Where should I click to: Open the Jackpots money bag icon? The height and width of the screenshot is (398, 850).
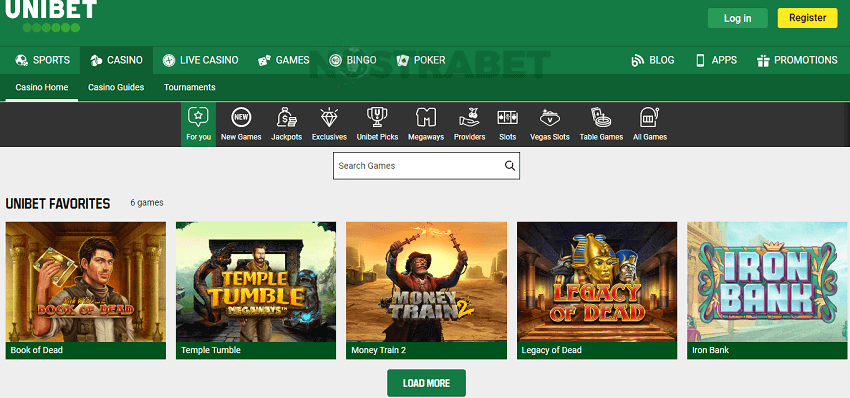pyautogui.click(x=286, y=118)
